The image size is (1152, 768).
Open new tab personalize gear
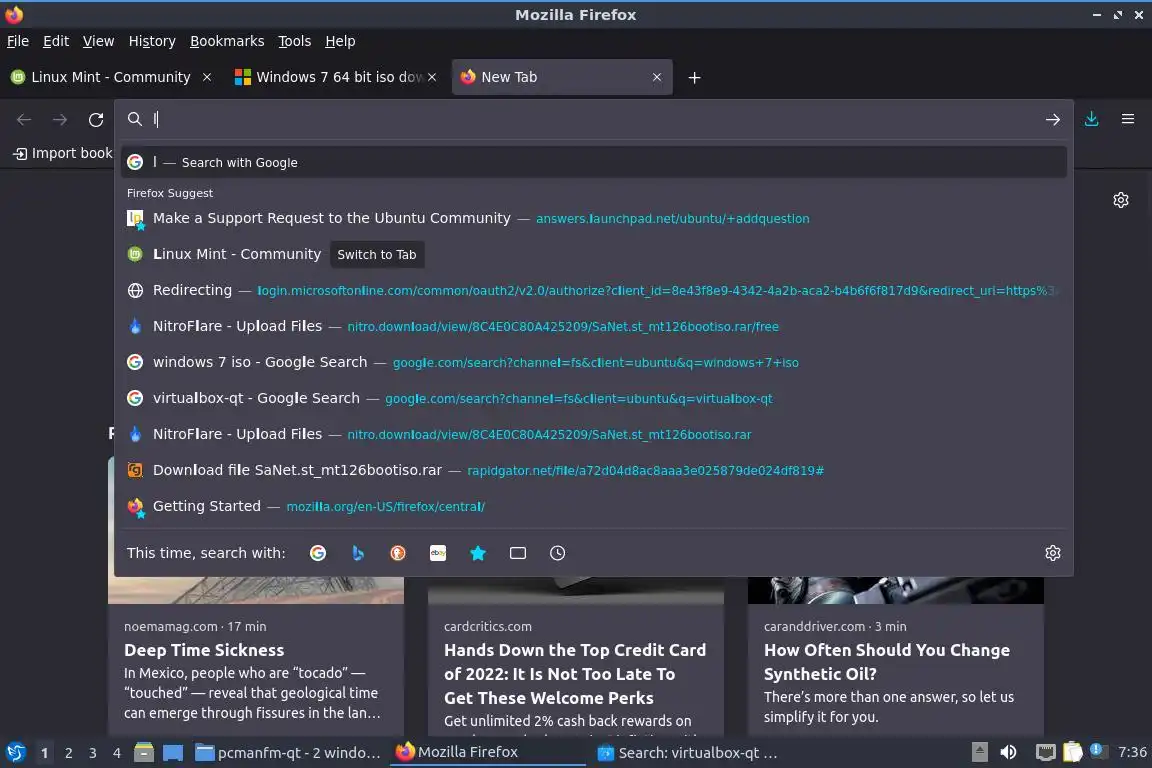coord(1120,200)
